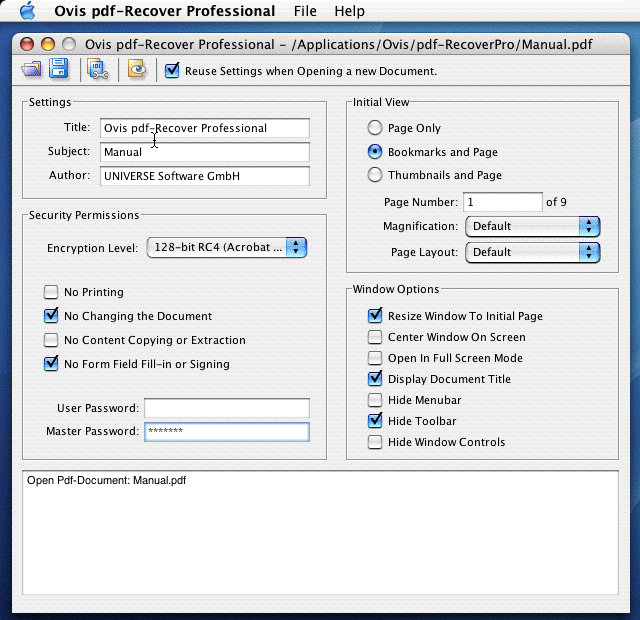Open the Apple menu
The height and width of the screenshot is (620, 640).
pyautogui.click(x=28, y=11)
